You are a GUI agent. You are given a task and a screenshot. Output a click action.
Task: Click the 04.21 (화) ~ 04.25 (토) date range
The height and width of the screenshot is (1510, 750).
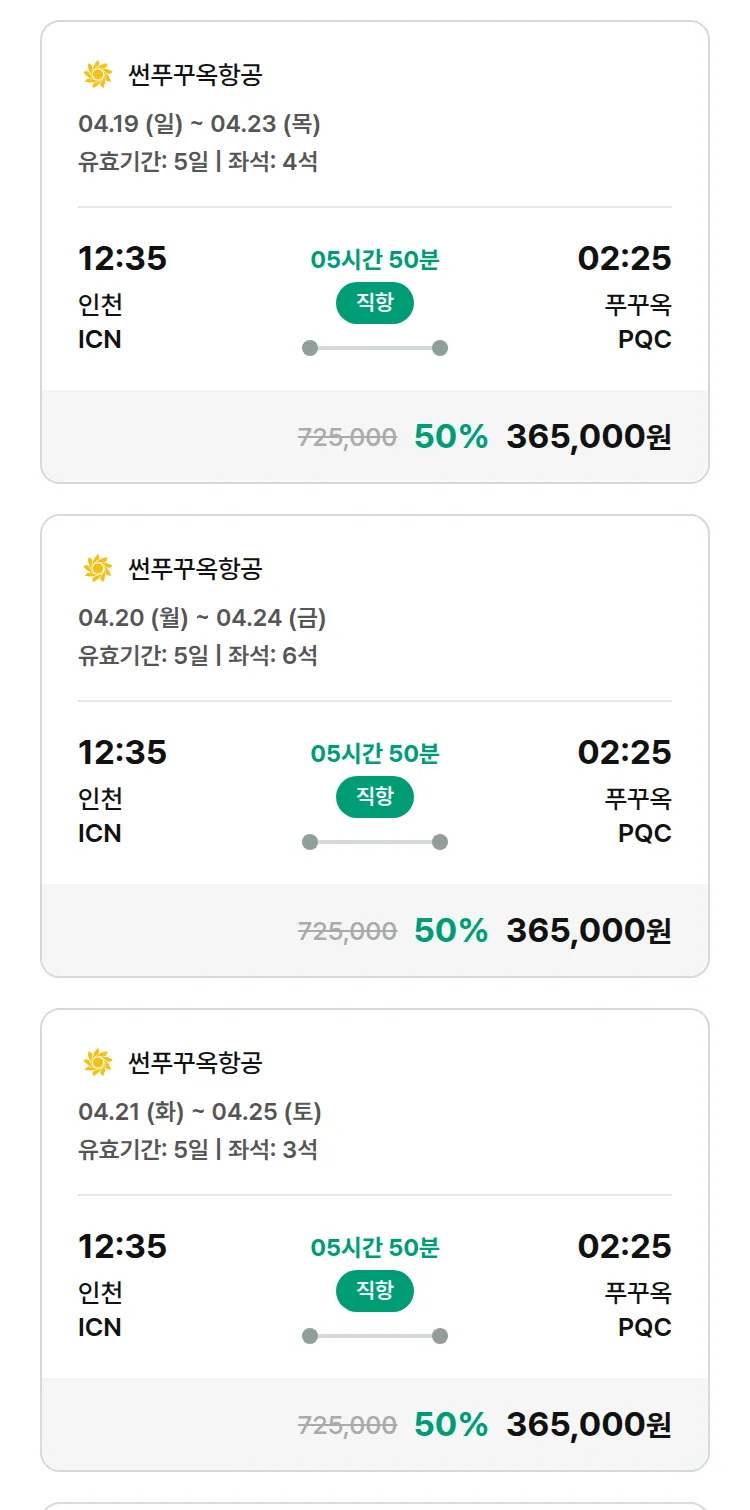tap(200, 1113)
